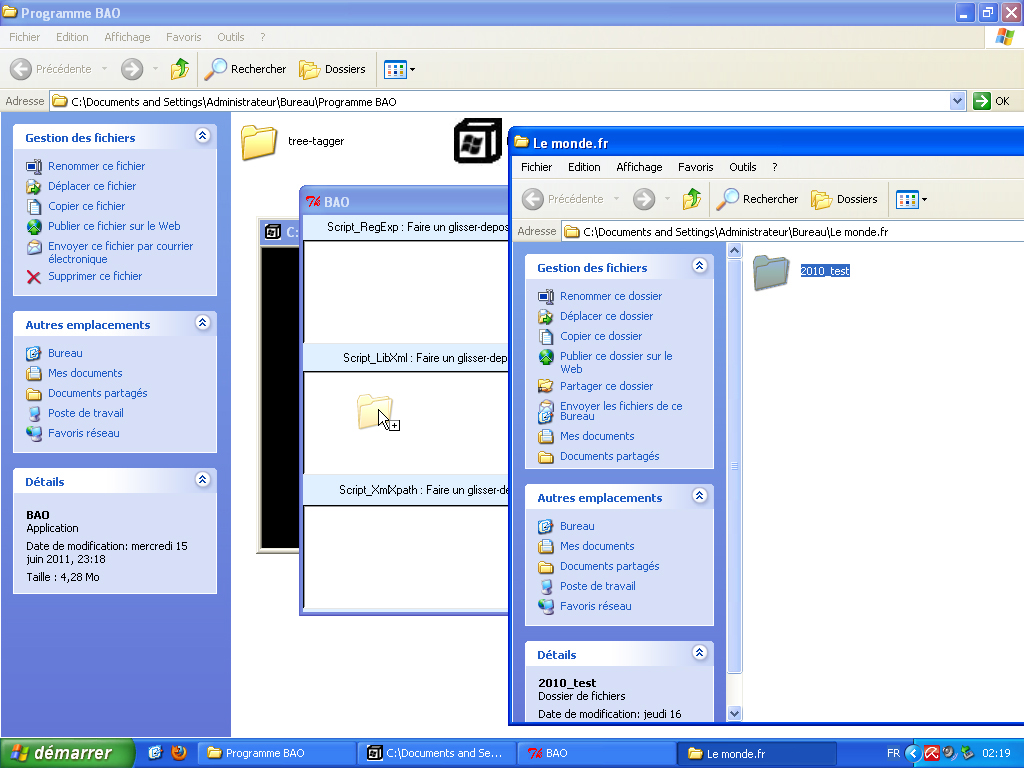The image size is (1024, 768).
Task: Click the OK go button
Action: (x=991, y=101)
